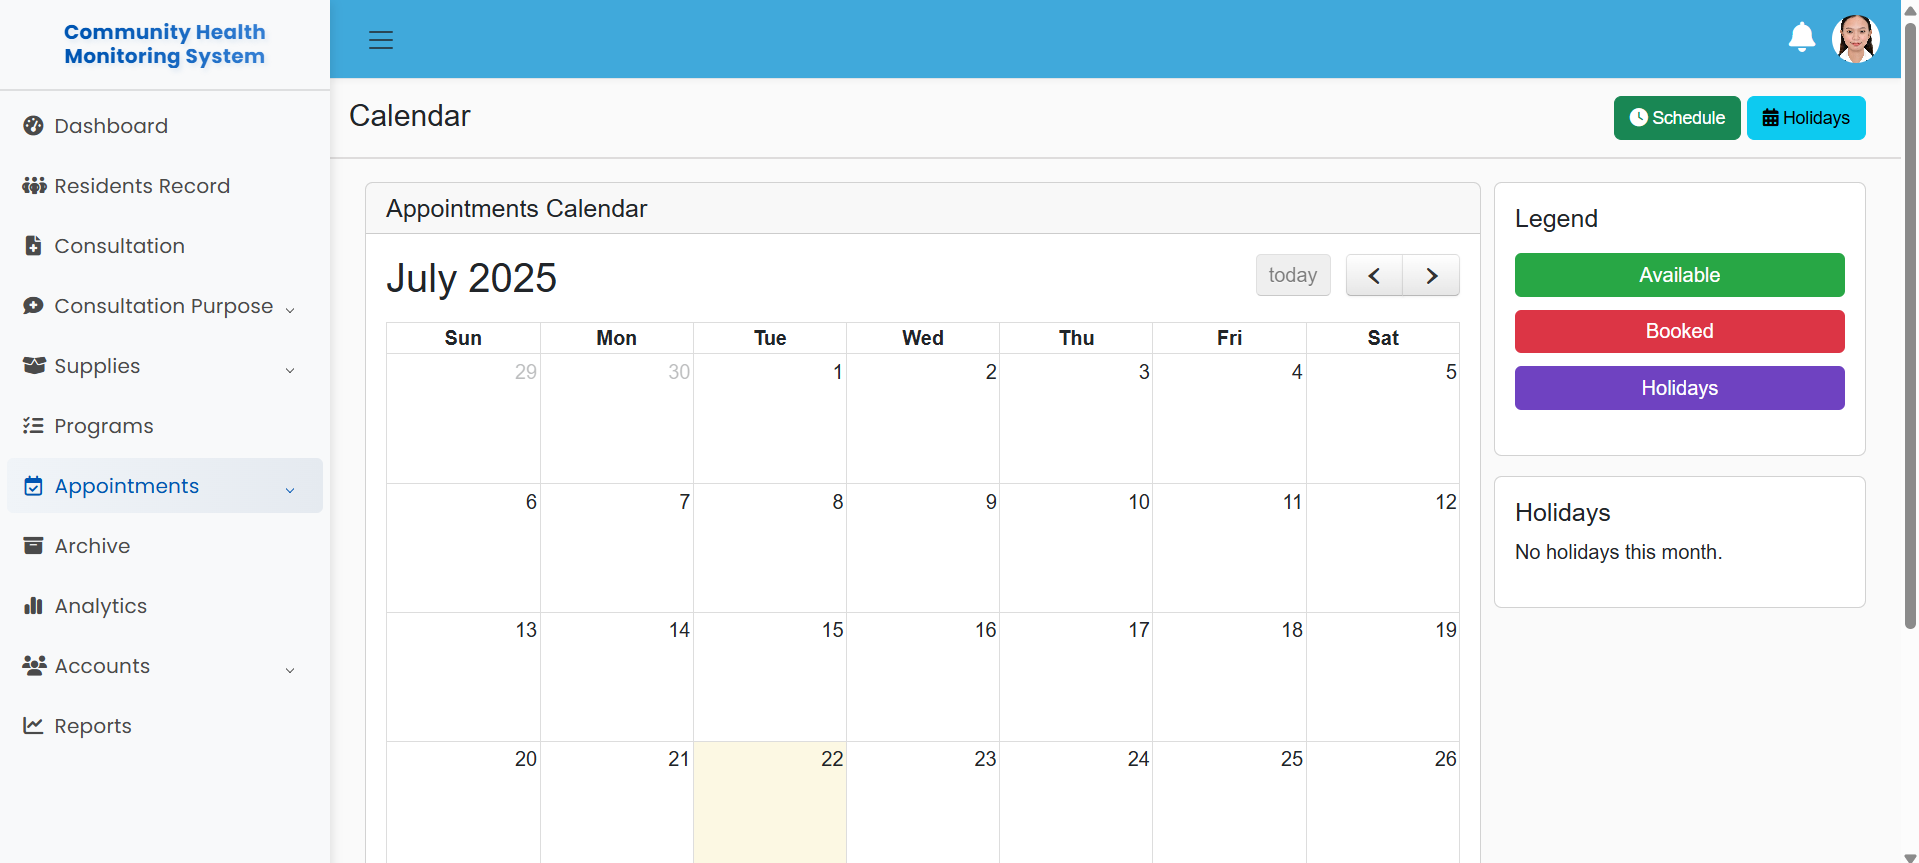Expand the Accounts submenu chevron
The width and height of the screenshot is (1919, 863).
tap(290, 670)
